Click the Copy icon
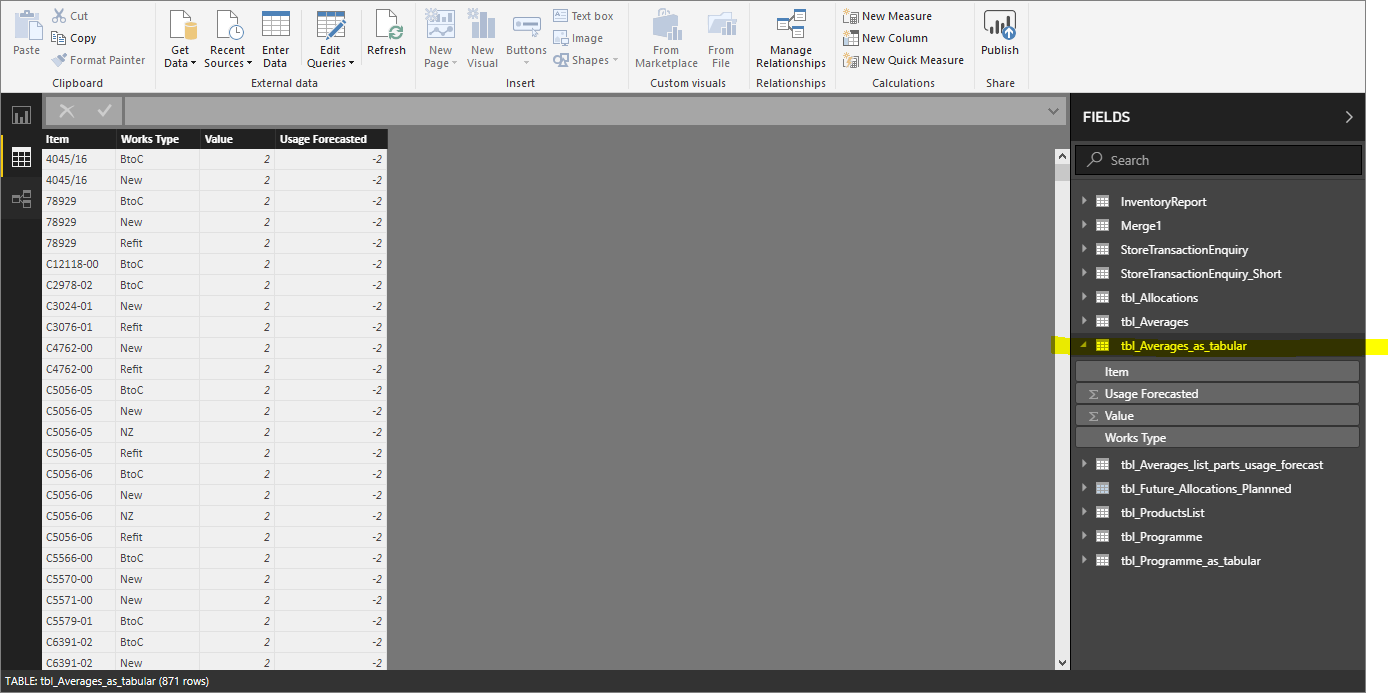The height and width of the screenshot is (693, 1388). pos(58,38)
